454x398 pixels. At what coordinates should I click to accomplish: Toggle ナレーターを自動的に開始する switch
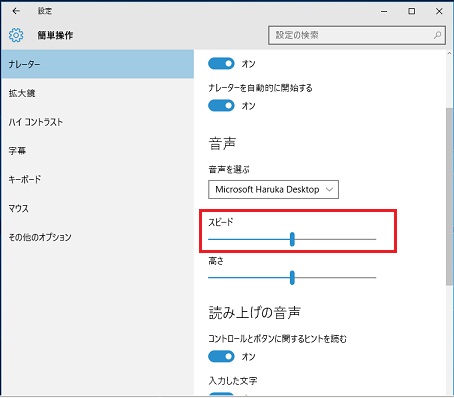(x=221, y=106)
